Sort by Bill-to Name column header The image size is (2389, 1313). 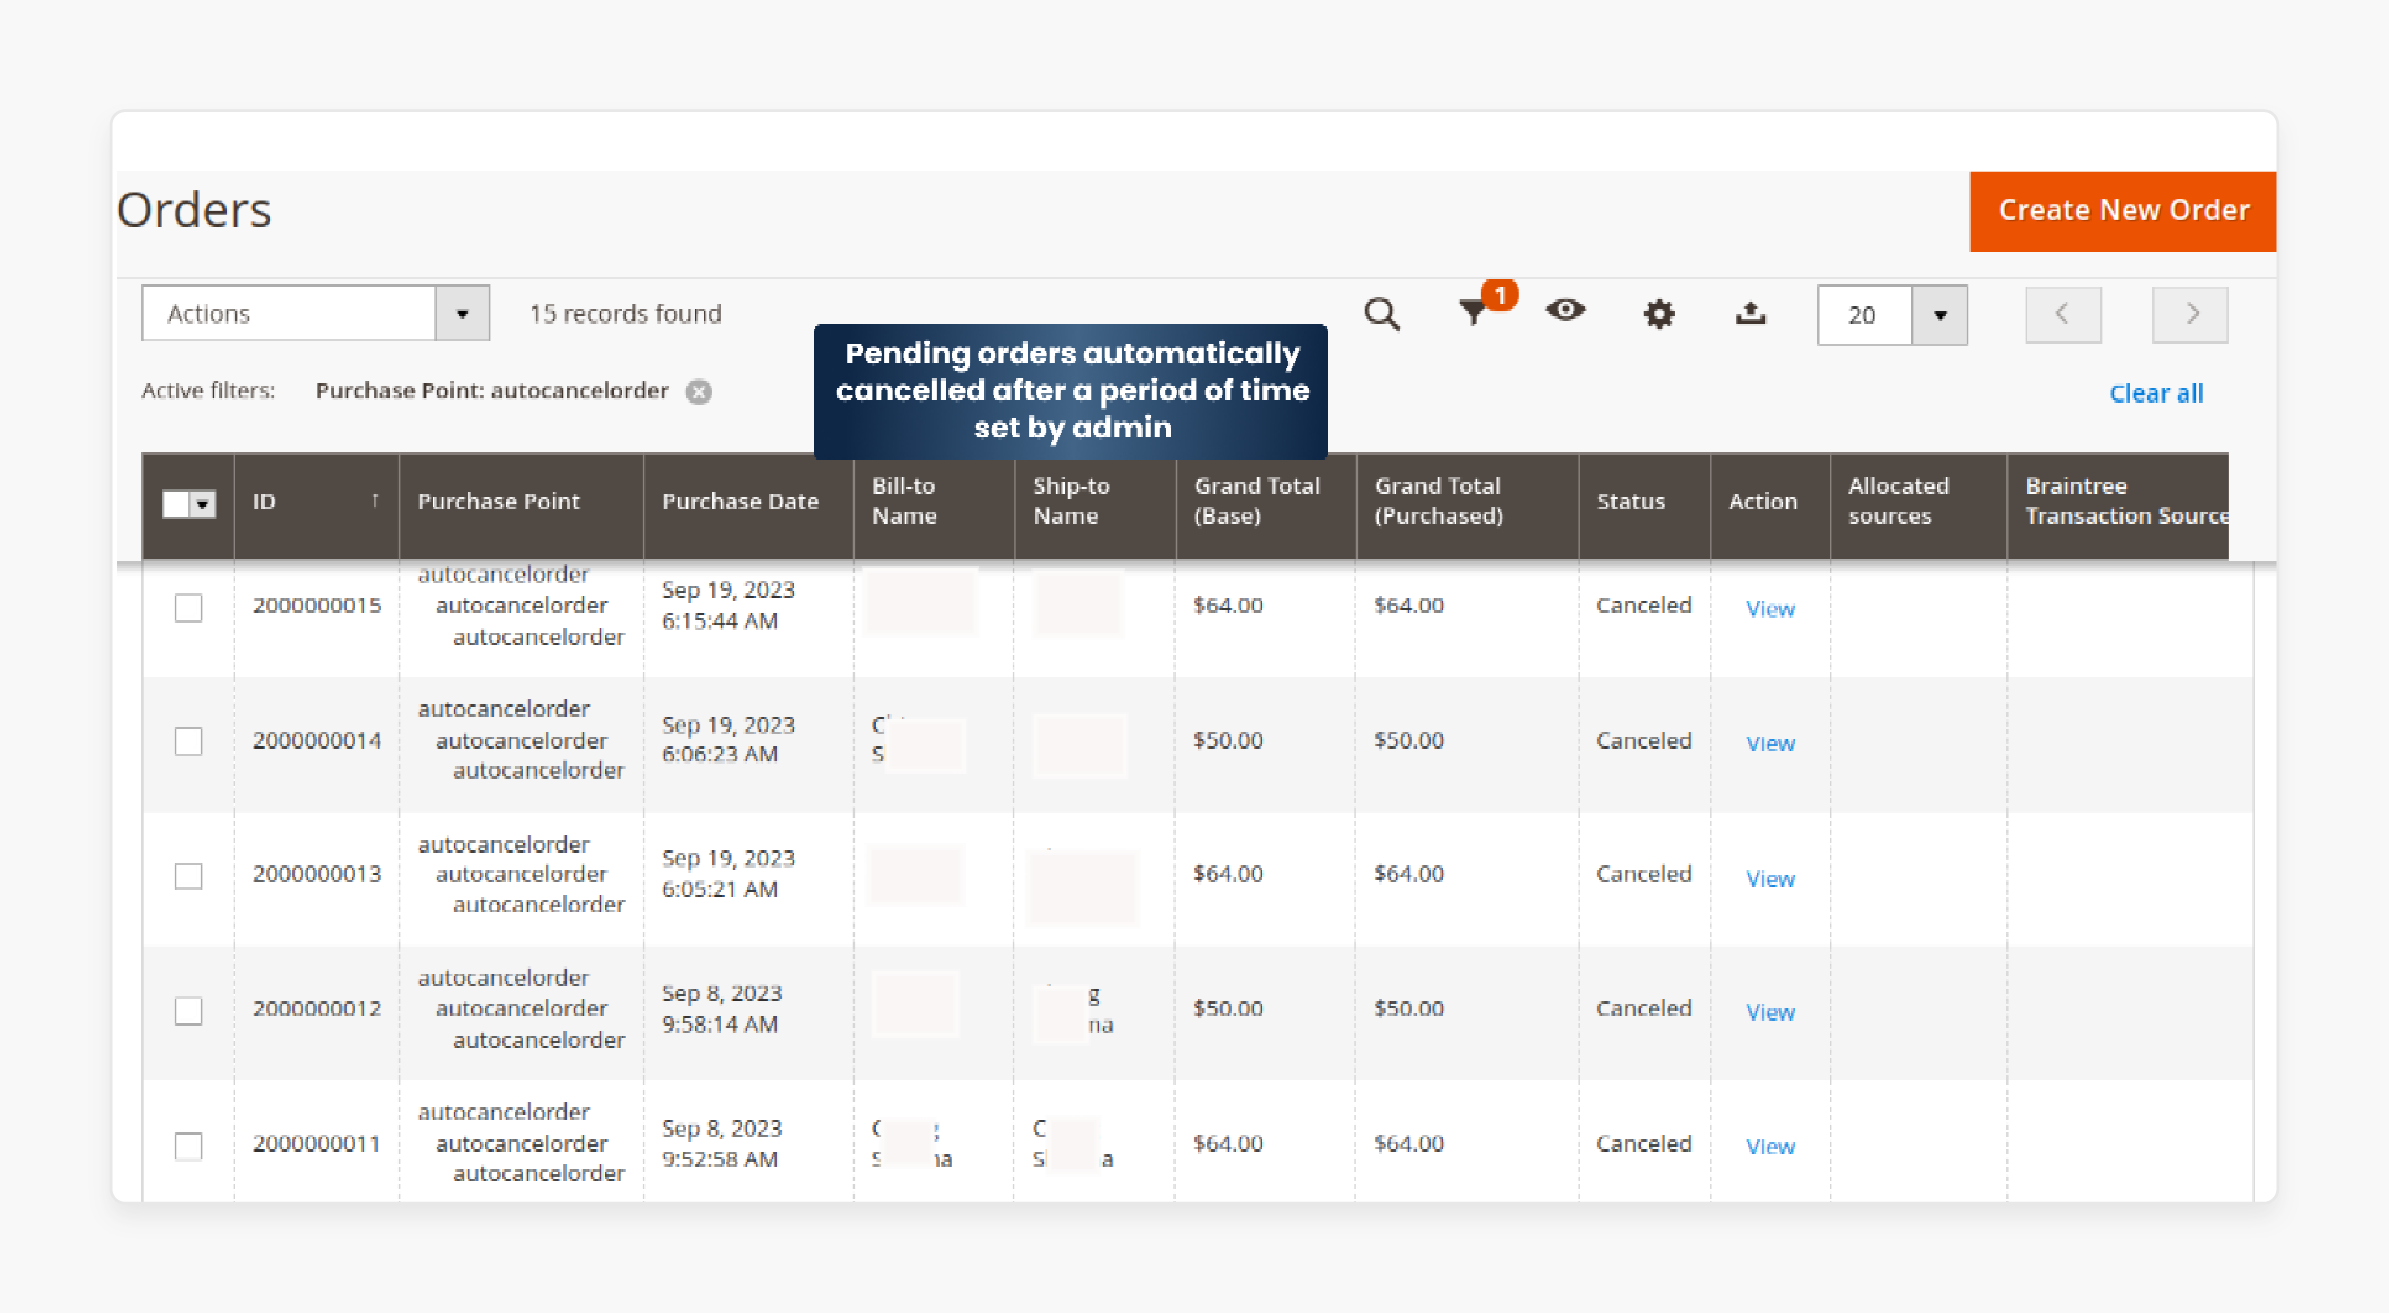934,505
